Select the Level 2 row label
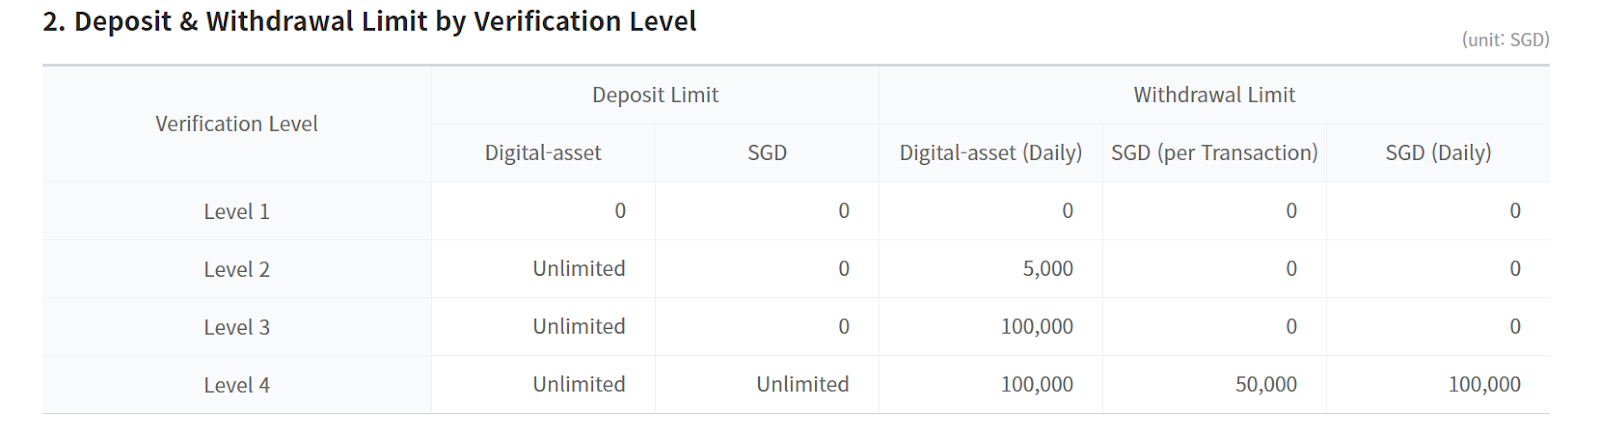Screen dimensions: 1600x439 click(237, 270)
